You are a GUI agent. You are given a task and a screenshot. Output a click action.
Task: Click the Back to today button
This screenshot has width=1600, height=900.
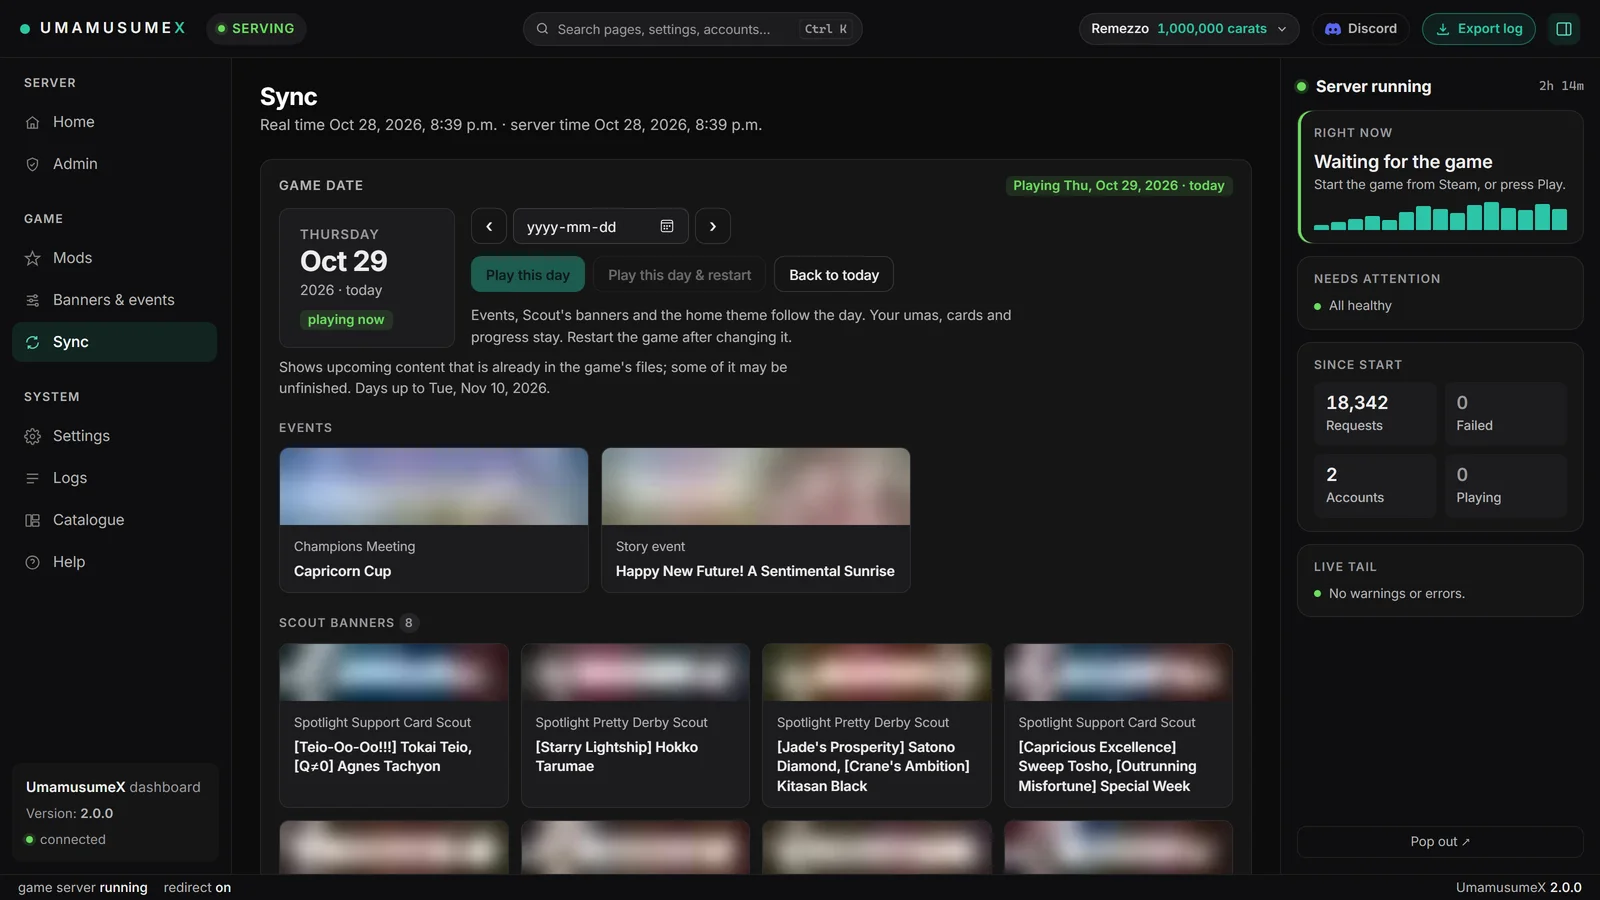point(834,275)
